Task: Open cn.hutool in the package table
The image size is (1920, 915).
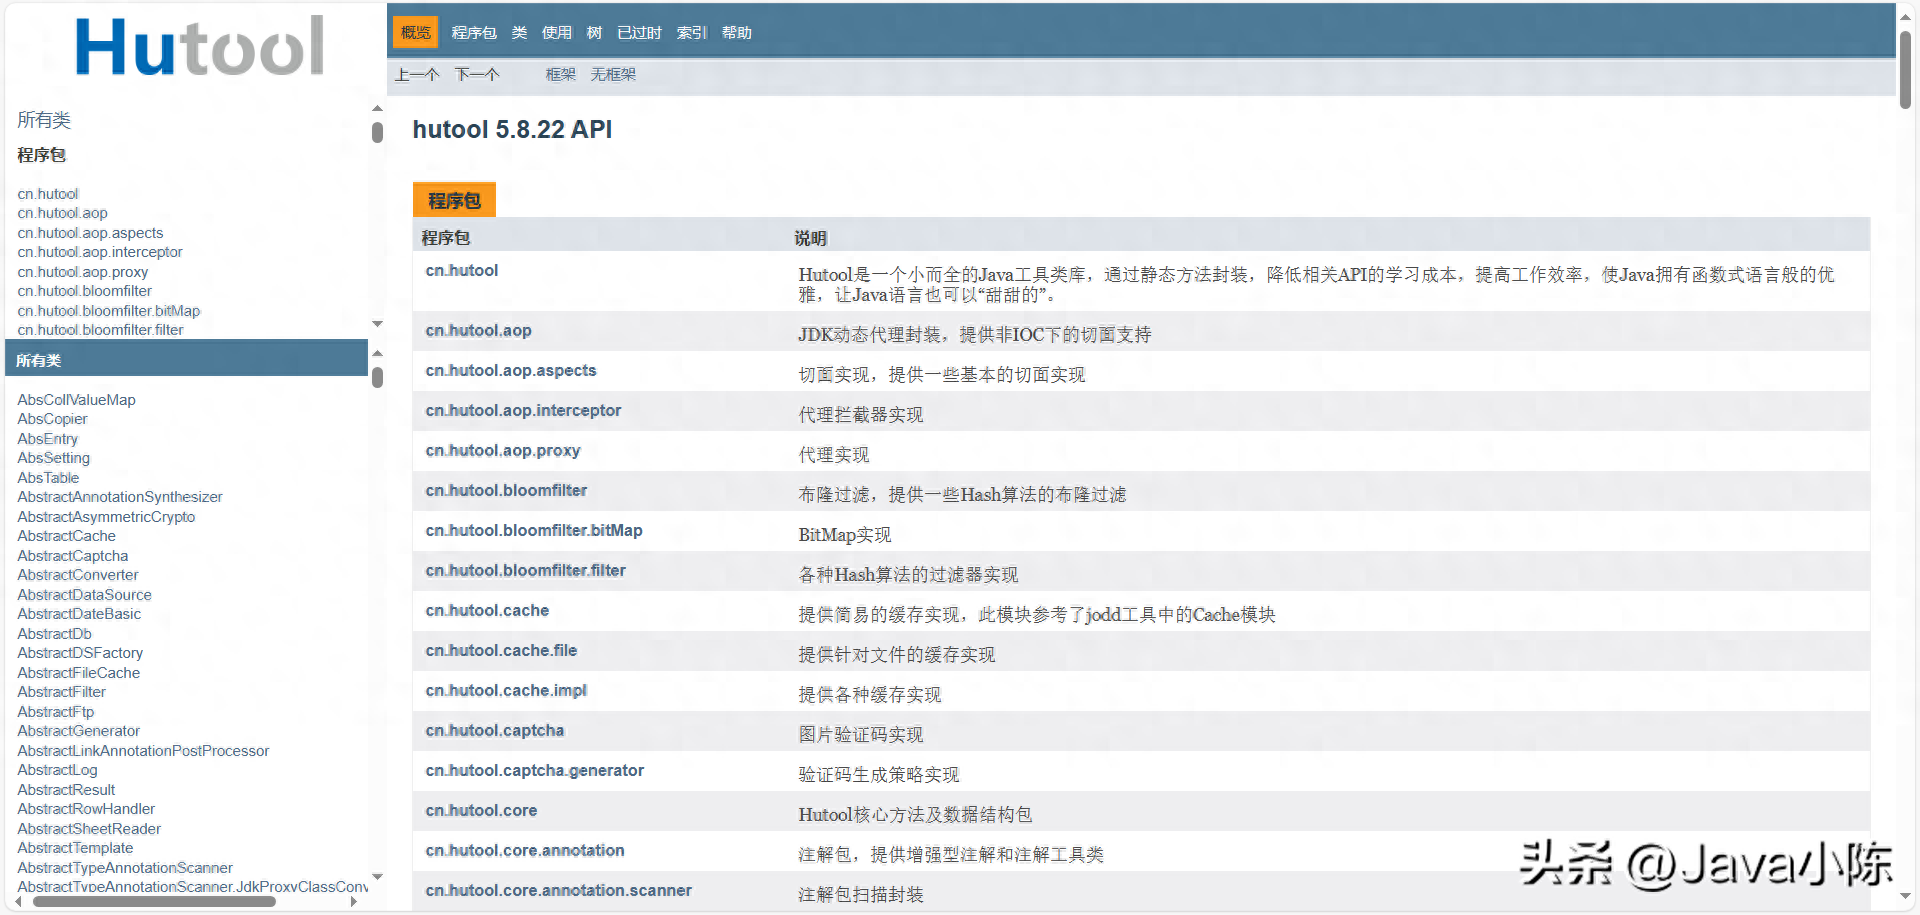Action: click(x=461, y=271)
